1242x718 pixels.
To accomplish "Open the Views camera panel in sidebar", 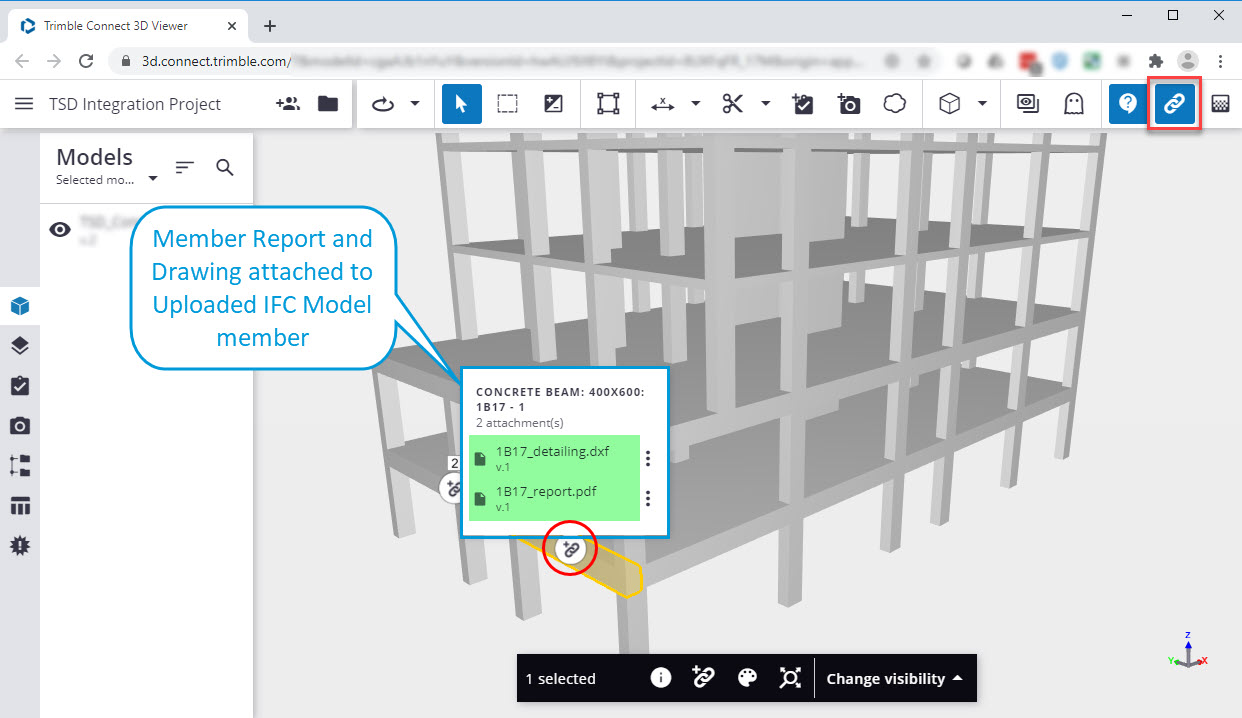I will click(x=20, y=425).
